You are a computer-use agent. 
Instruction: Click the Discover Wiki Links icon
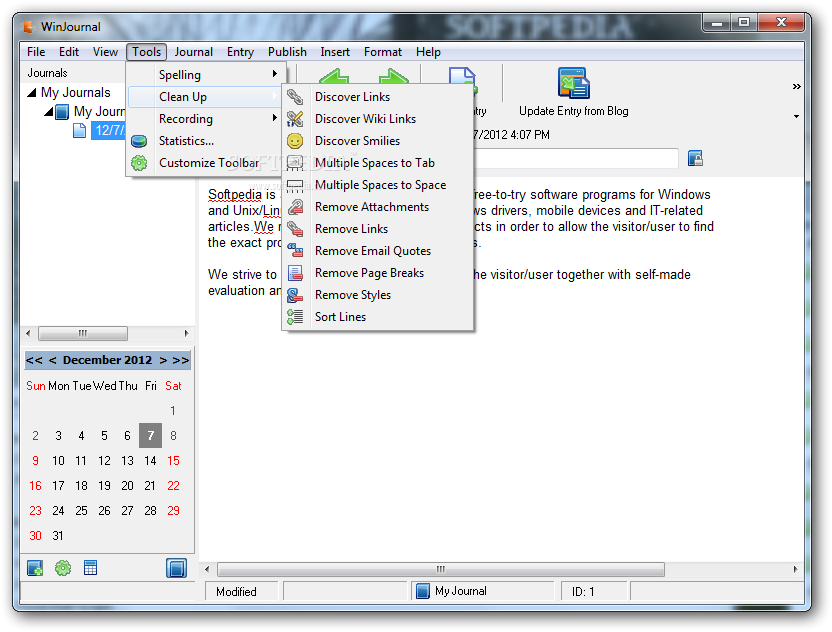295,119
